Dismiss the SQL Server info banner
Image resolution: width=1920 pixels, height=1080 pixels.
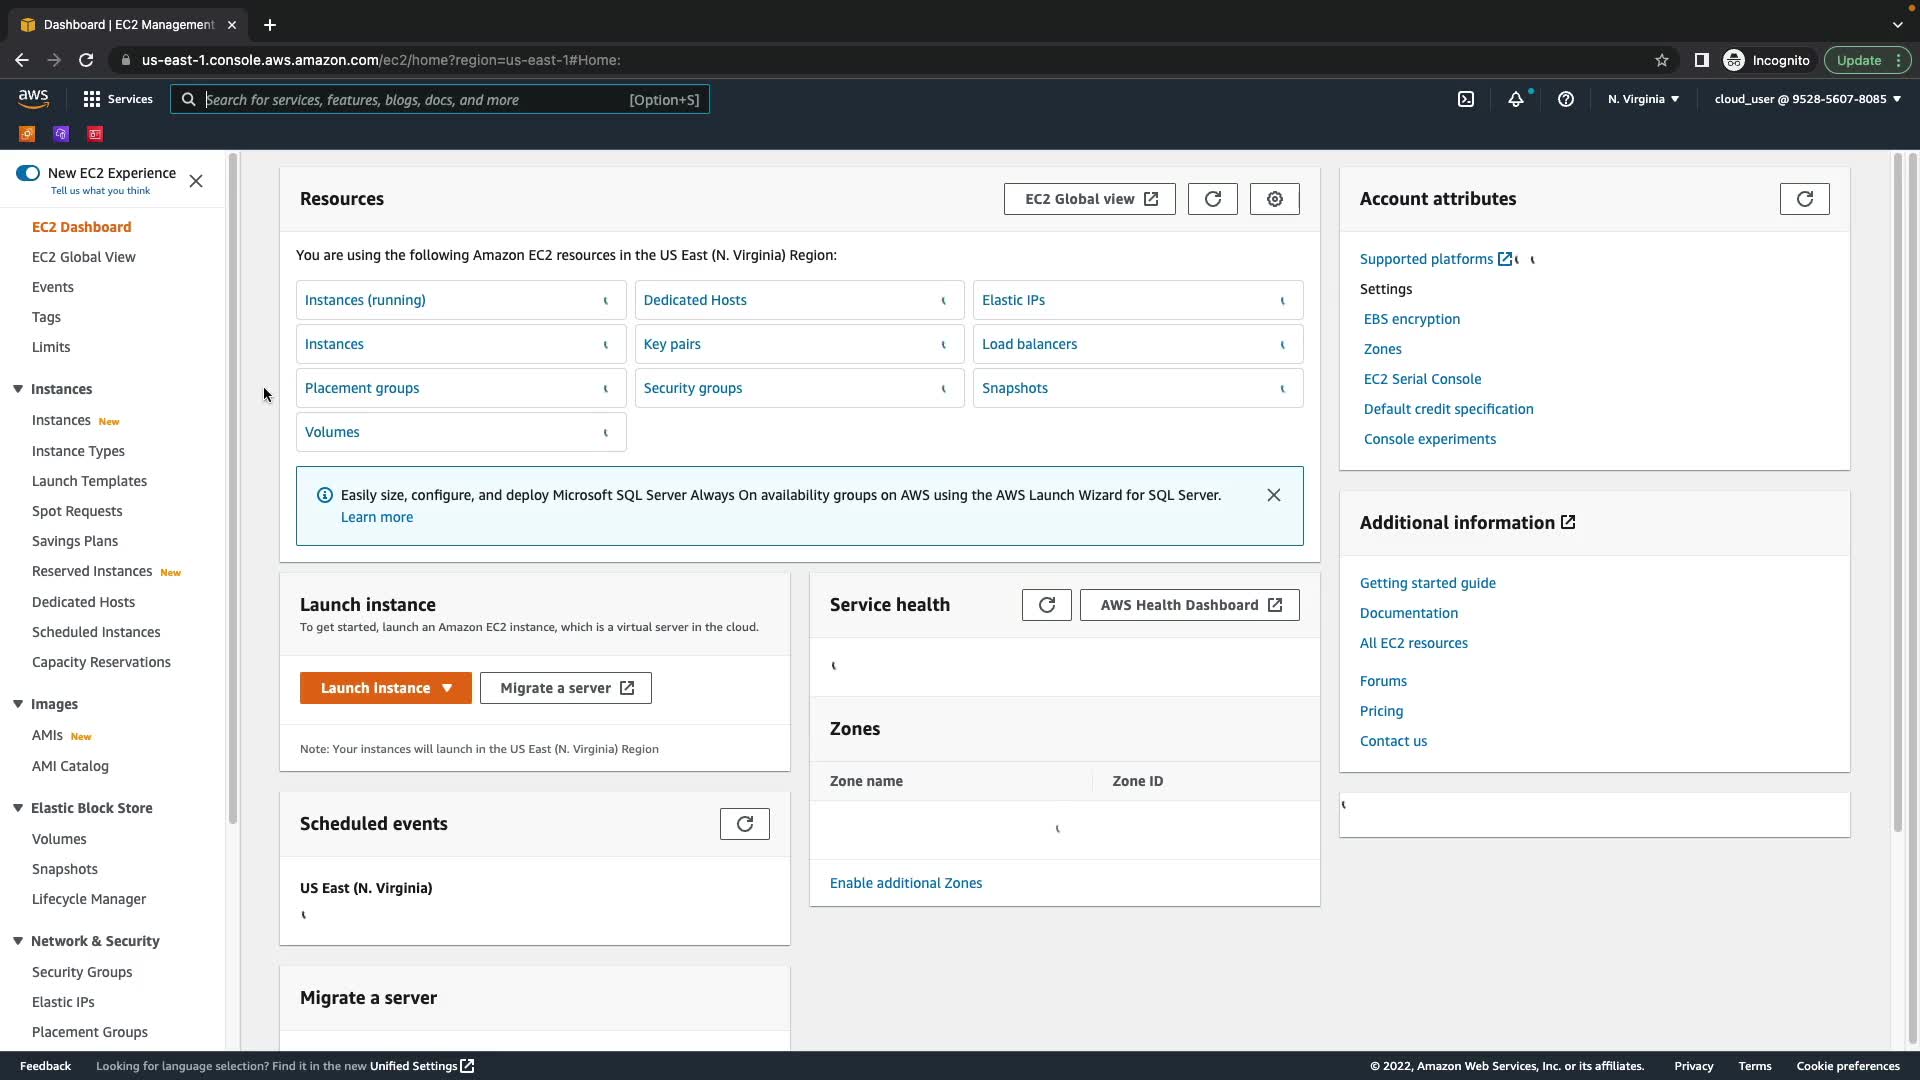click(x=1273, y=495)
